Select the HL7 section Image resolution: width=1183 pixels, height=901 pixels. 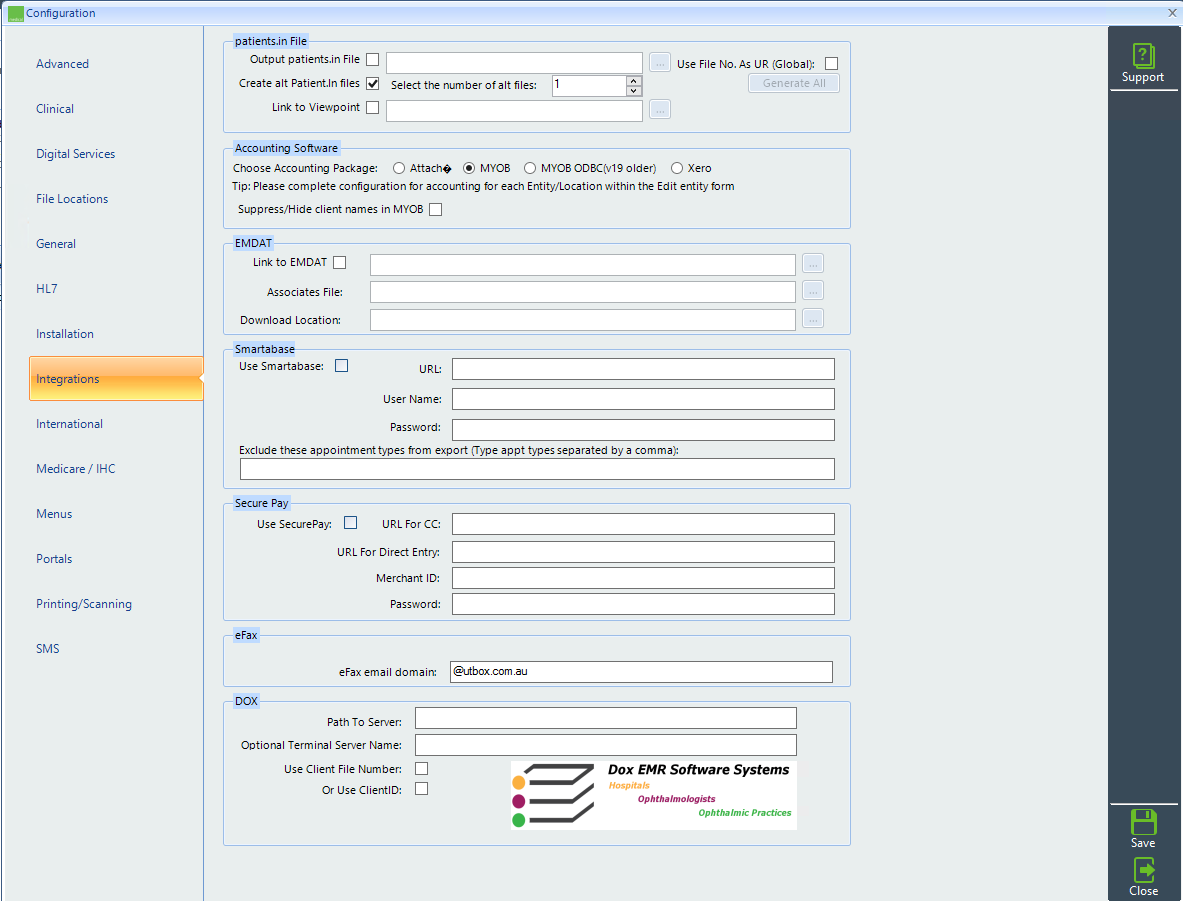click(x=47, y=289)
